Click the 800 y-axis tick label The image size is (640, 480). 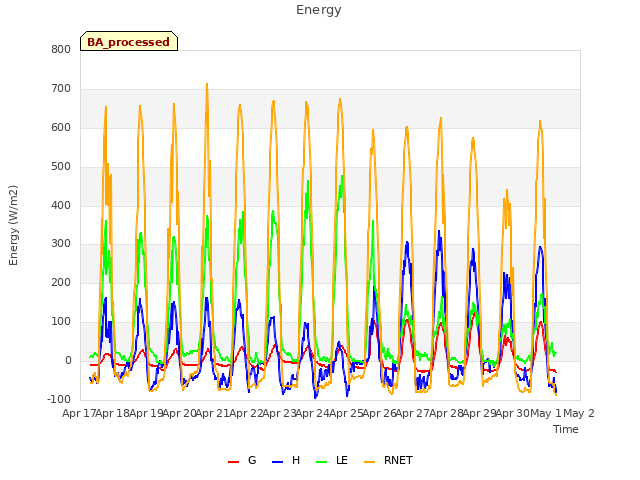pyautogui.click(x=61, y=49)
